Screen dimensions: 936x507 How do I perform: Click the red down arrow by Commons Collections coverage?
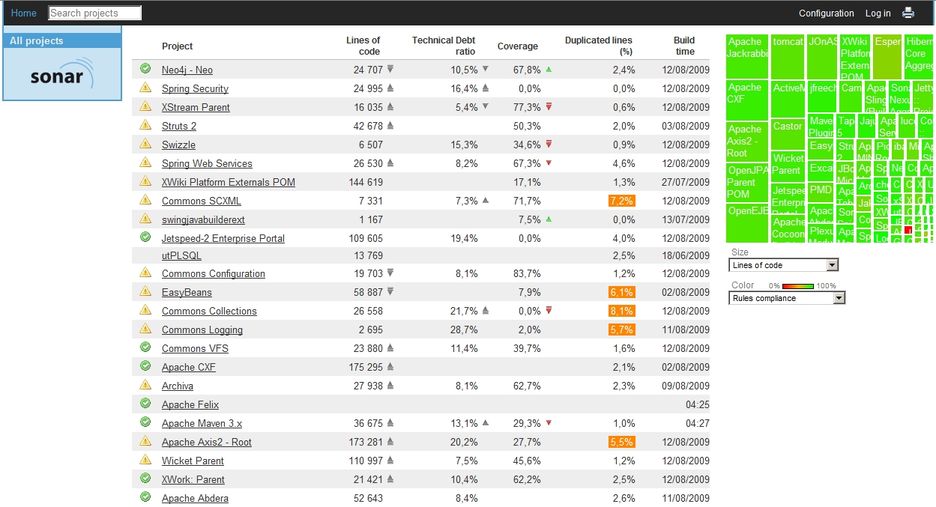tap(549, 311)
